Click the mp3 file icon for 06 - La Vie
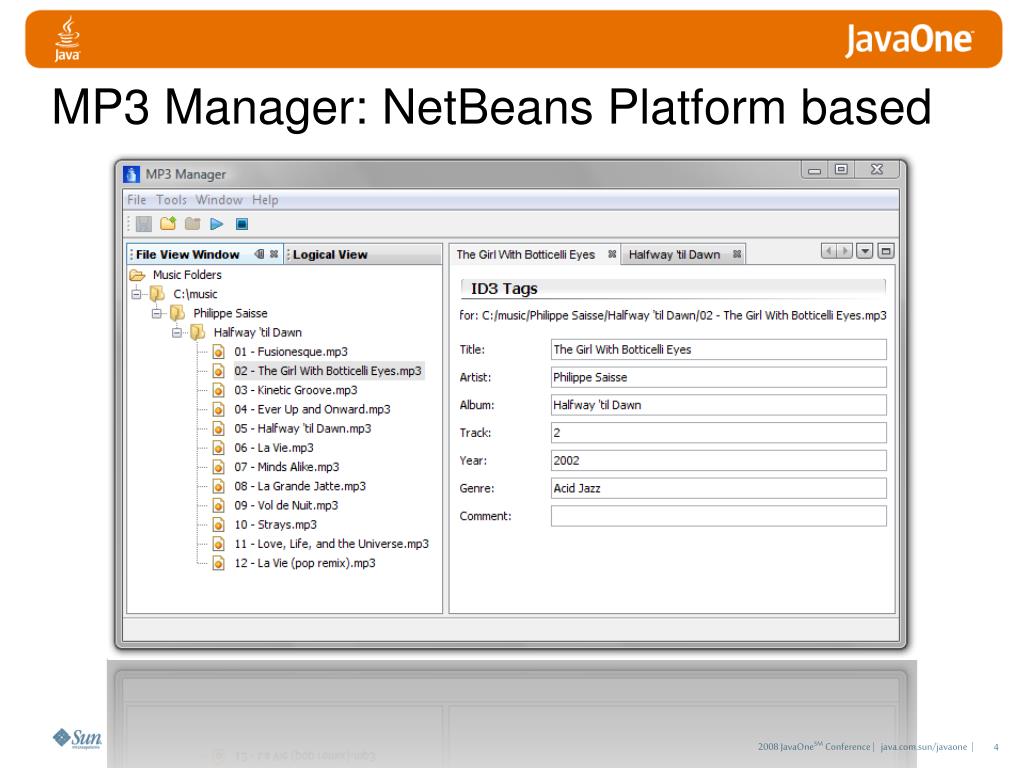 point(218,448)
